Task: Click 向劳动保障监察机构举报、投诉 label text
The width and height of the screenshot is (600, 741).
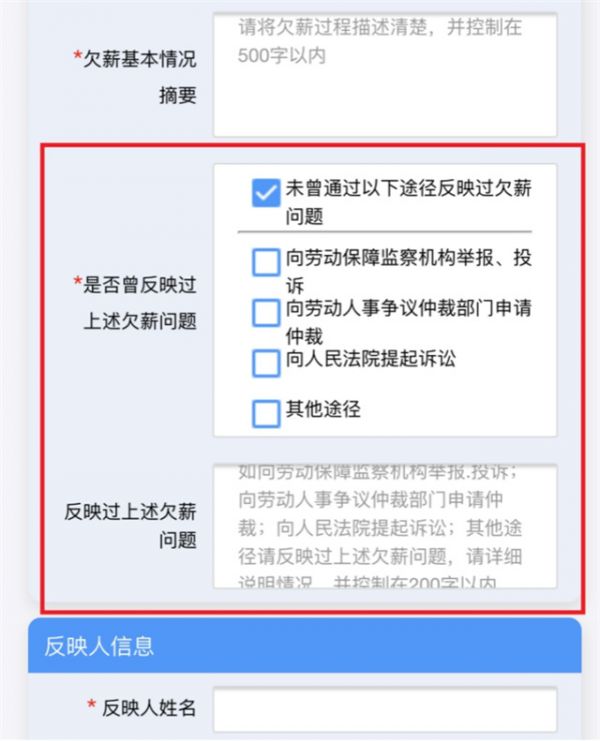Action: click(x=409, y=272)
